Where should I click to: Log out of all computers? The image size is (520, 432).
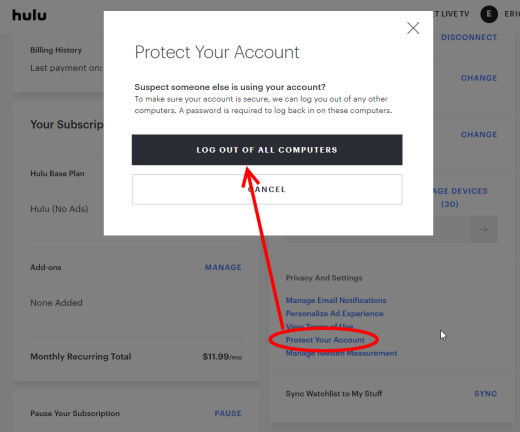(267, 150)
